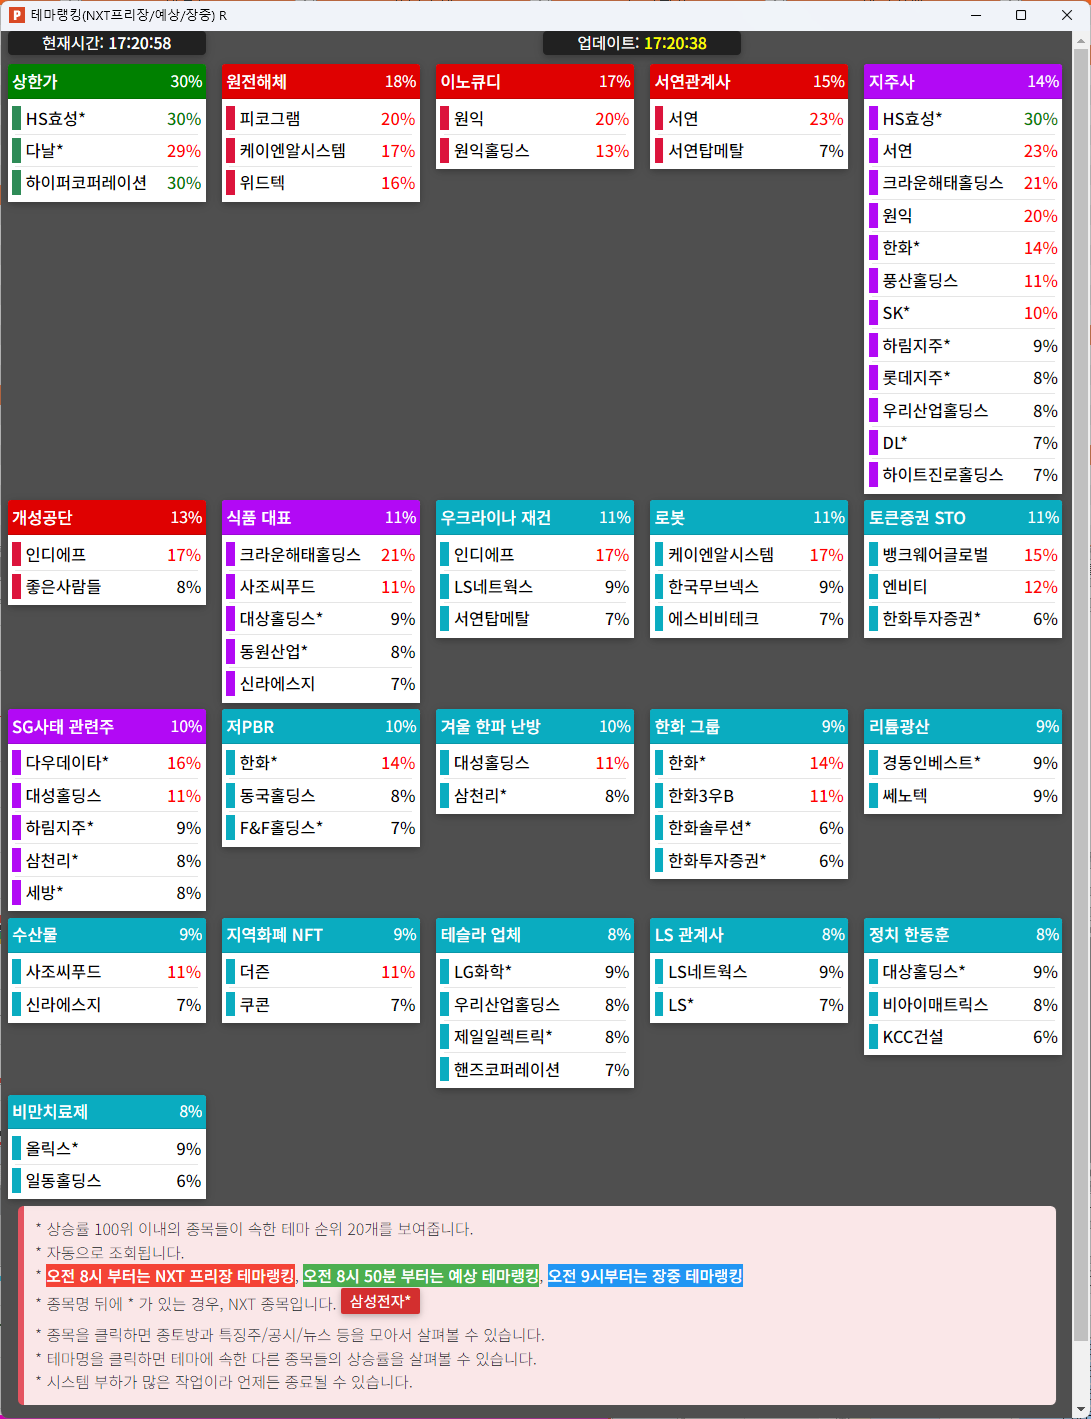The height and width of the screenshot is (1419, 1091).
Task: Click 엔비티 stock row
Action: coord(963,587)
